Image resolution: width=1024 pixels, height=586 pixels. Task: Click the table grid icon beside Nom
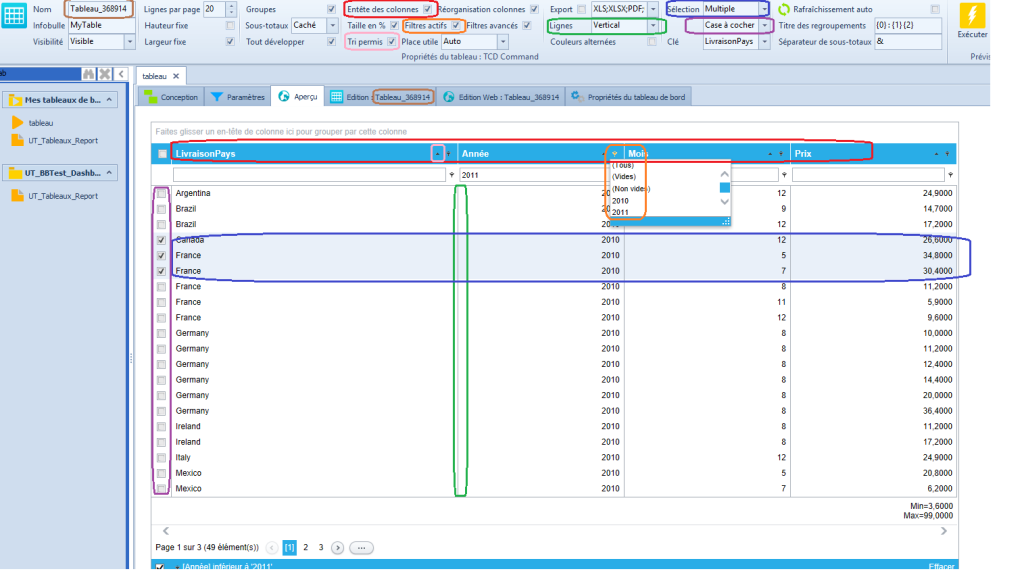(14, 15)
